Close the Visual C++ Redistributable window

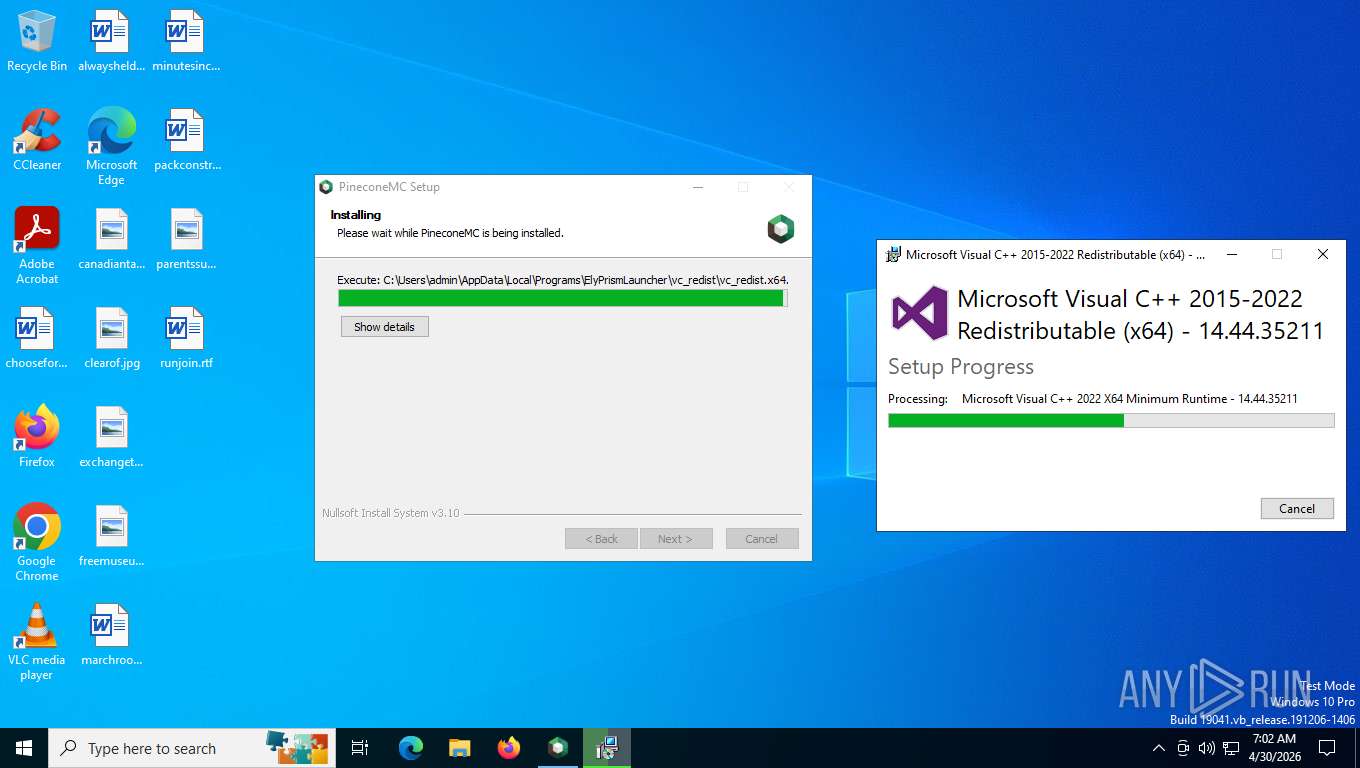(x=1323, y=255)
